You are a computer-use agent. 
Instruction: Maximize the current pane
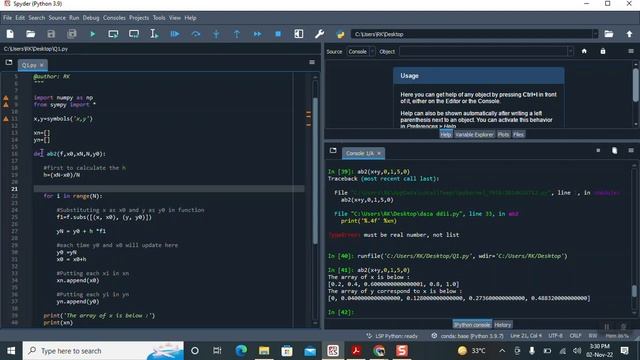[x=299, y=34]
